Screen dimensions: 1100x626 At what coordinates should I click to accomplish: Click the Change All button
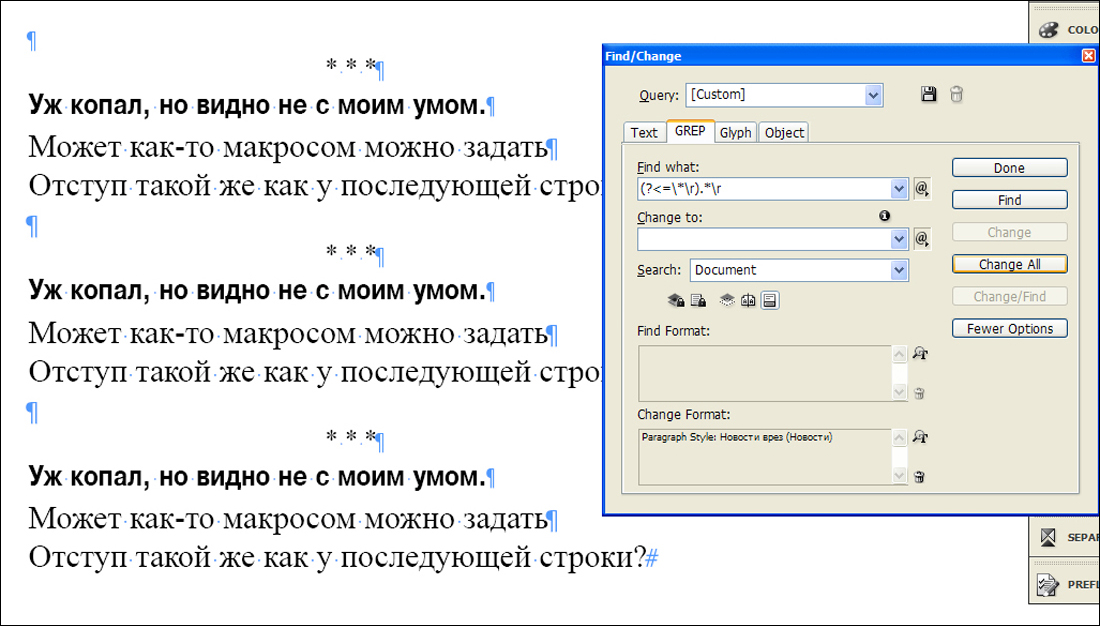[x=1009, y=264]
